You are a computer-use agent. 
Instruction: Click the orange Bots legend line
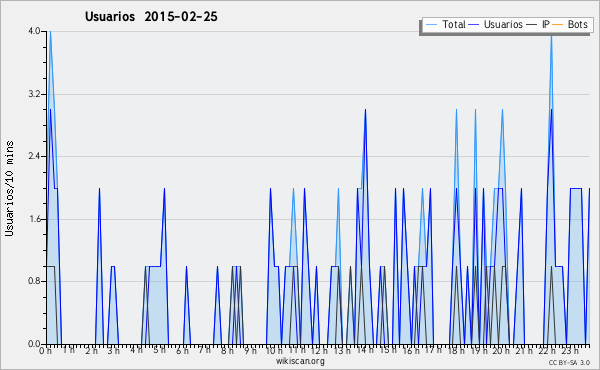tap(558, 25)
